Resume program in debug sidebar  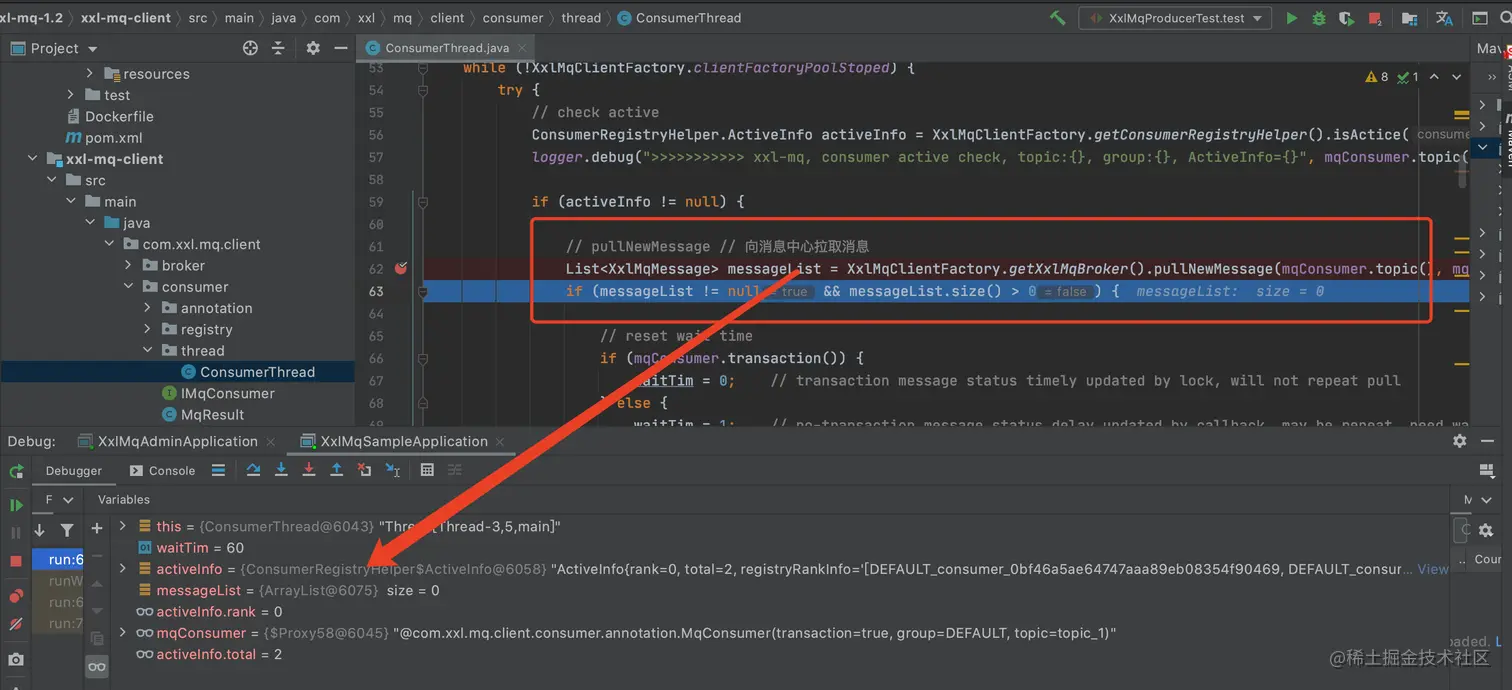pos(16,505)
